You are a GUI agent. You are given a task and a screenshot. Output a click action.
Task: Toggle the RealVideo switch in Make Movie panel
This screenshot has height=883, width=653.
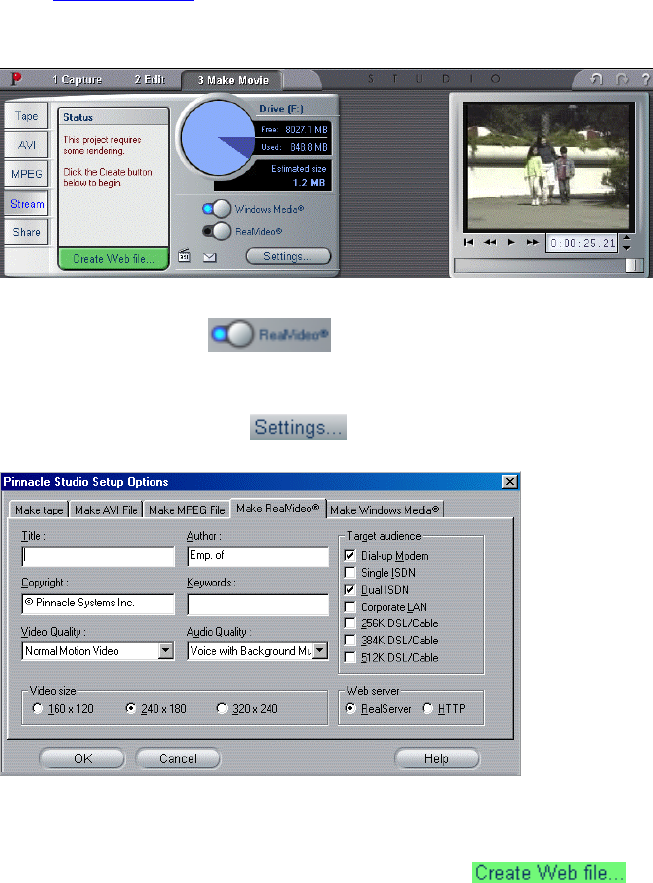[x=217, y=231]
